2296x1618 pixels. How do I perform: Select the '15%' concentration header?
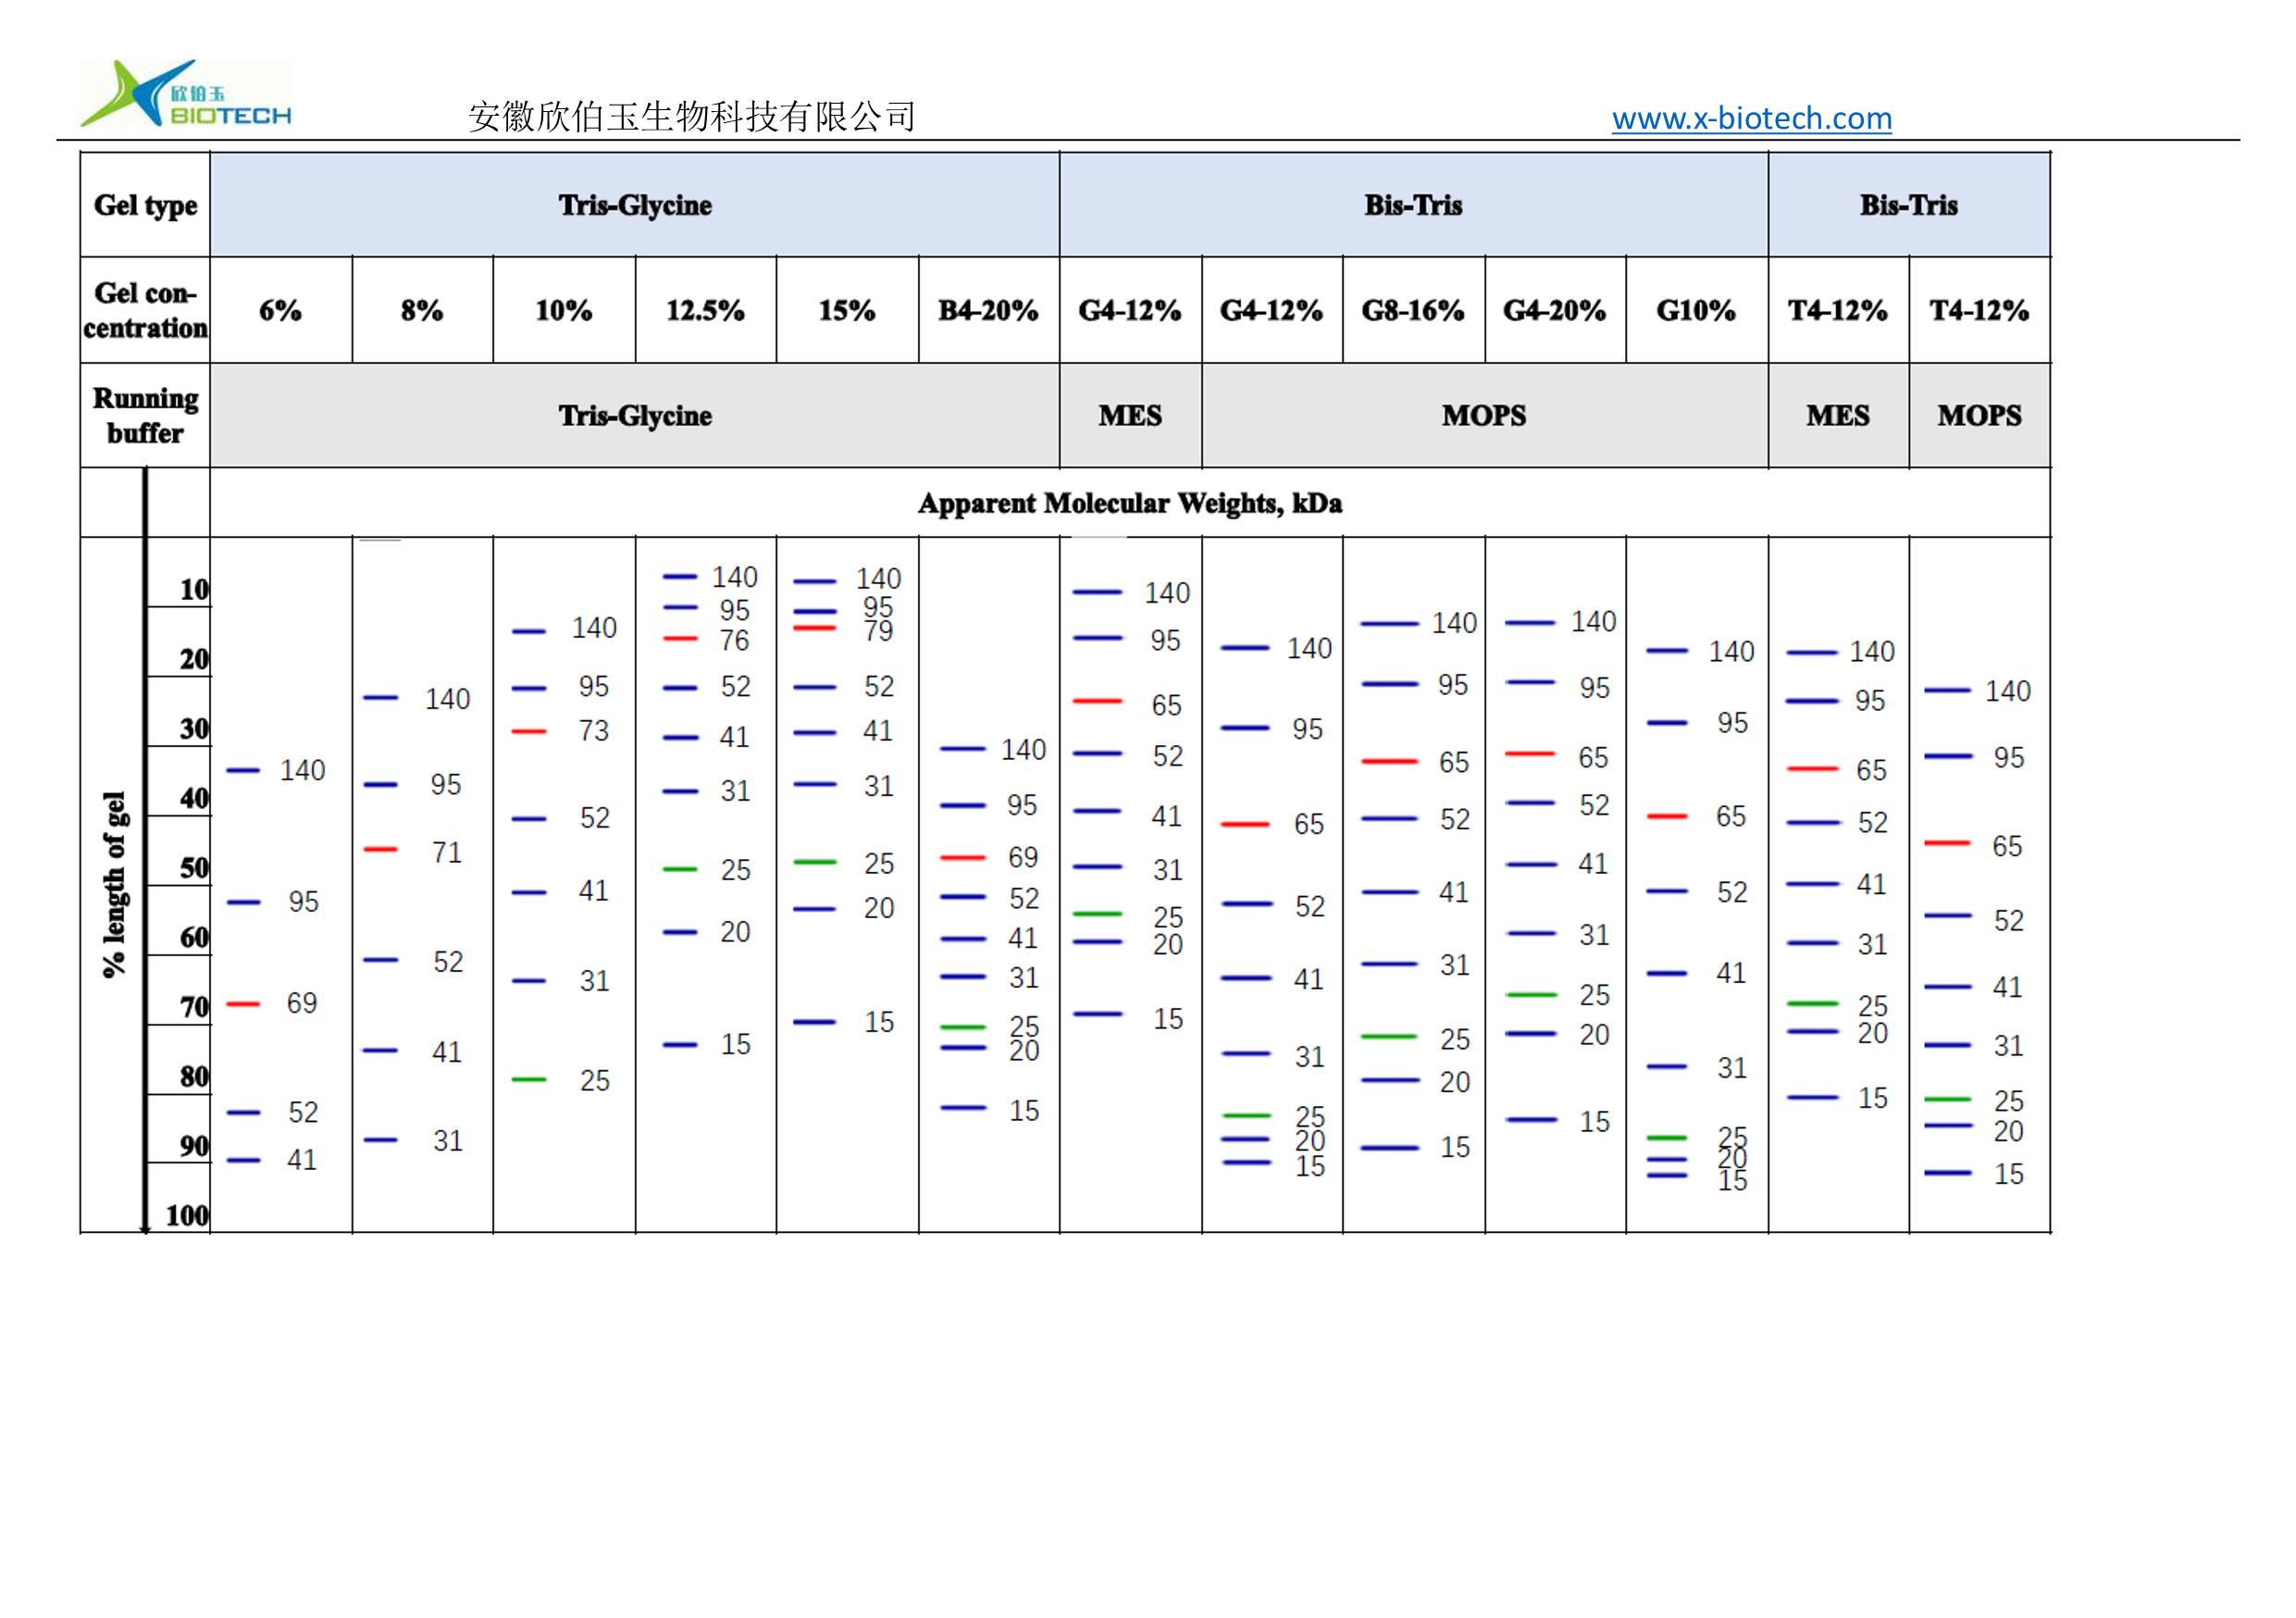pyautogui.click(x=847, y=310)
